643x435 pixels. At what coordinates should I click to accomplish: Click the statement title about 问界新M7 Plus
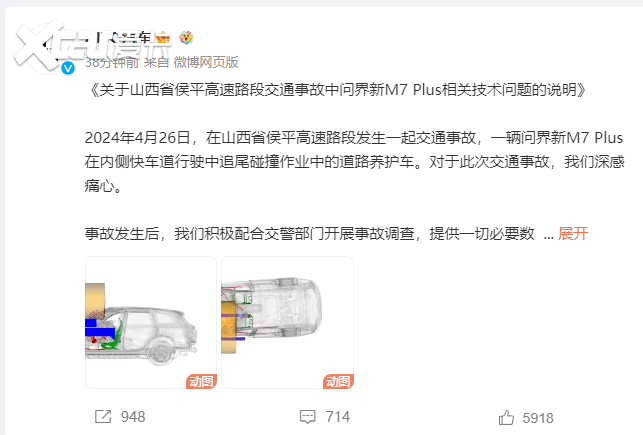click(336, 89)
